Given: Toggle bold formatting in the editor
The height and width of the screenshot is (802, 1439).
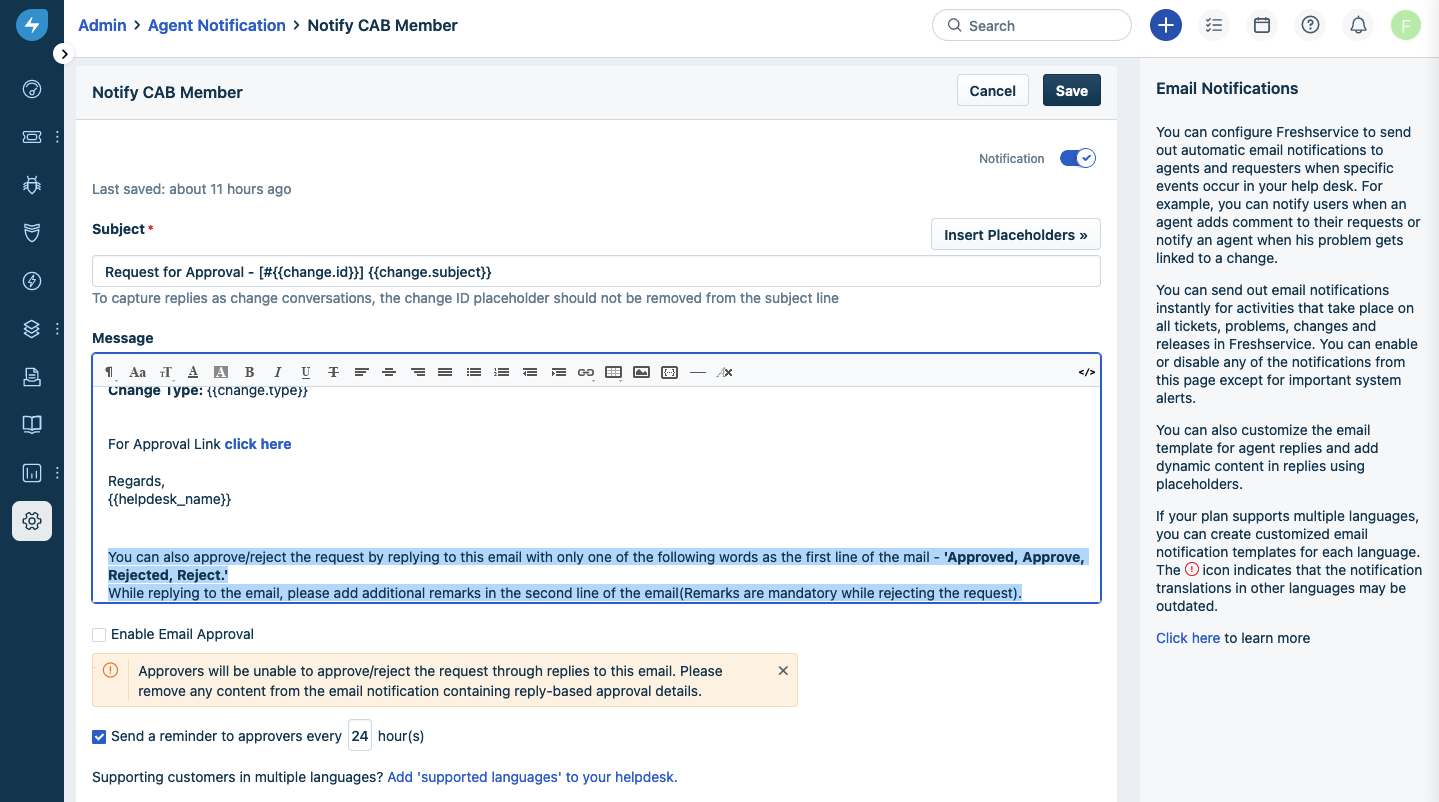Looking at the screenshot, I should [249, 372].
